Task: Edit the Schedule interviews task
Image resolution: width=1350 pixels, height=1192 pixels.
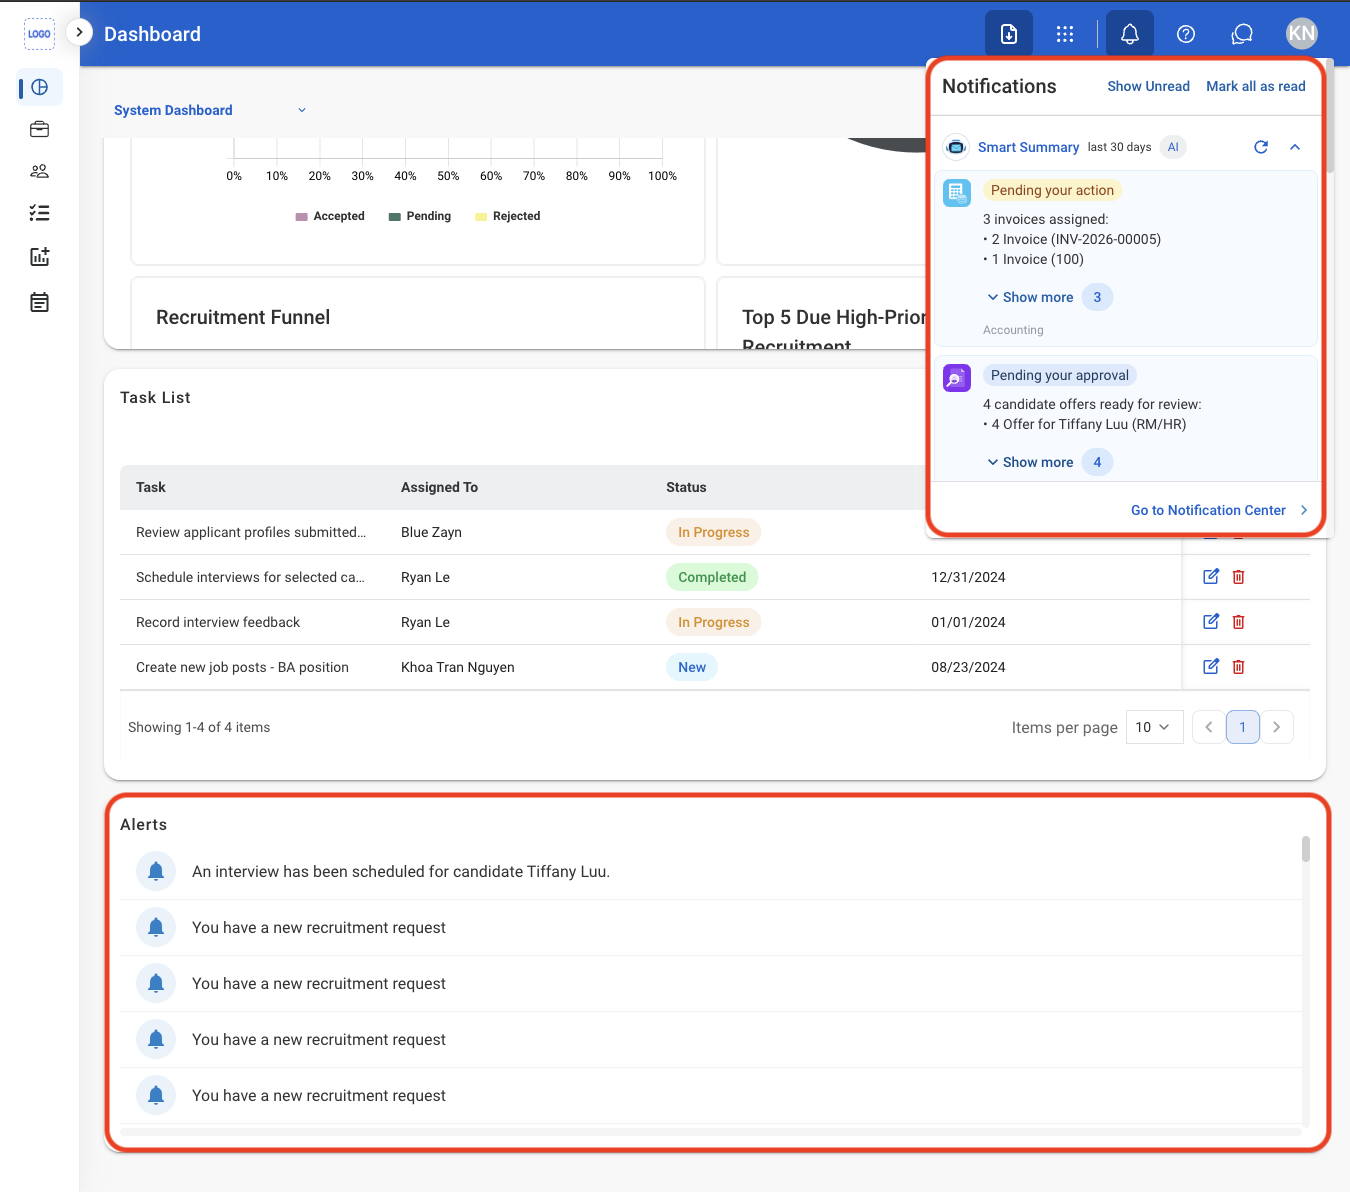Action: [1211, 576]
